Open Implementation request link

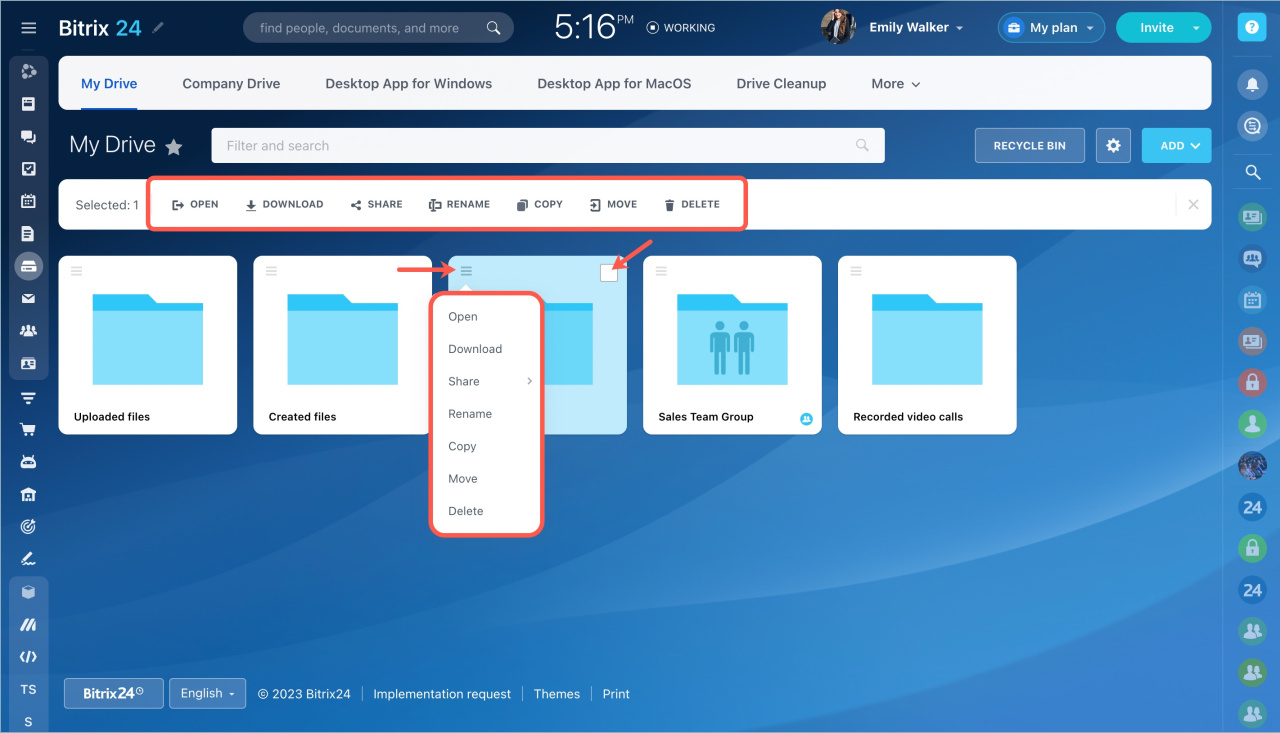pos(442,694)
